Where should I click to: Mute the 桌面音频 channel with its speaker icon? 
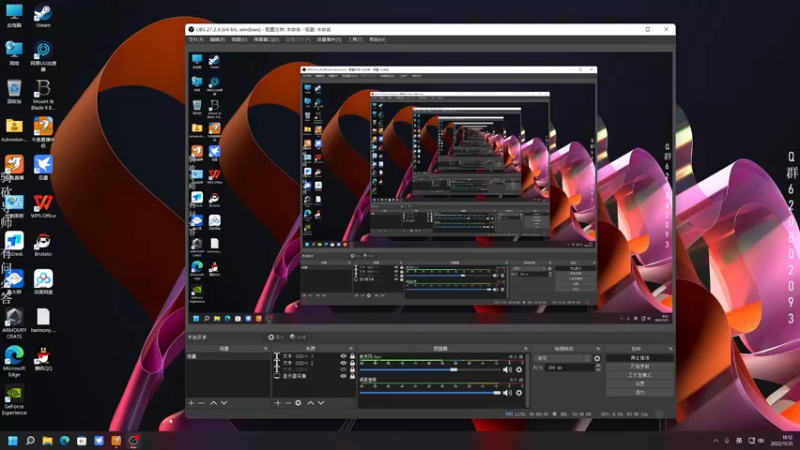(x=507, y=393)
